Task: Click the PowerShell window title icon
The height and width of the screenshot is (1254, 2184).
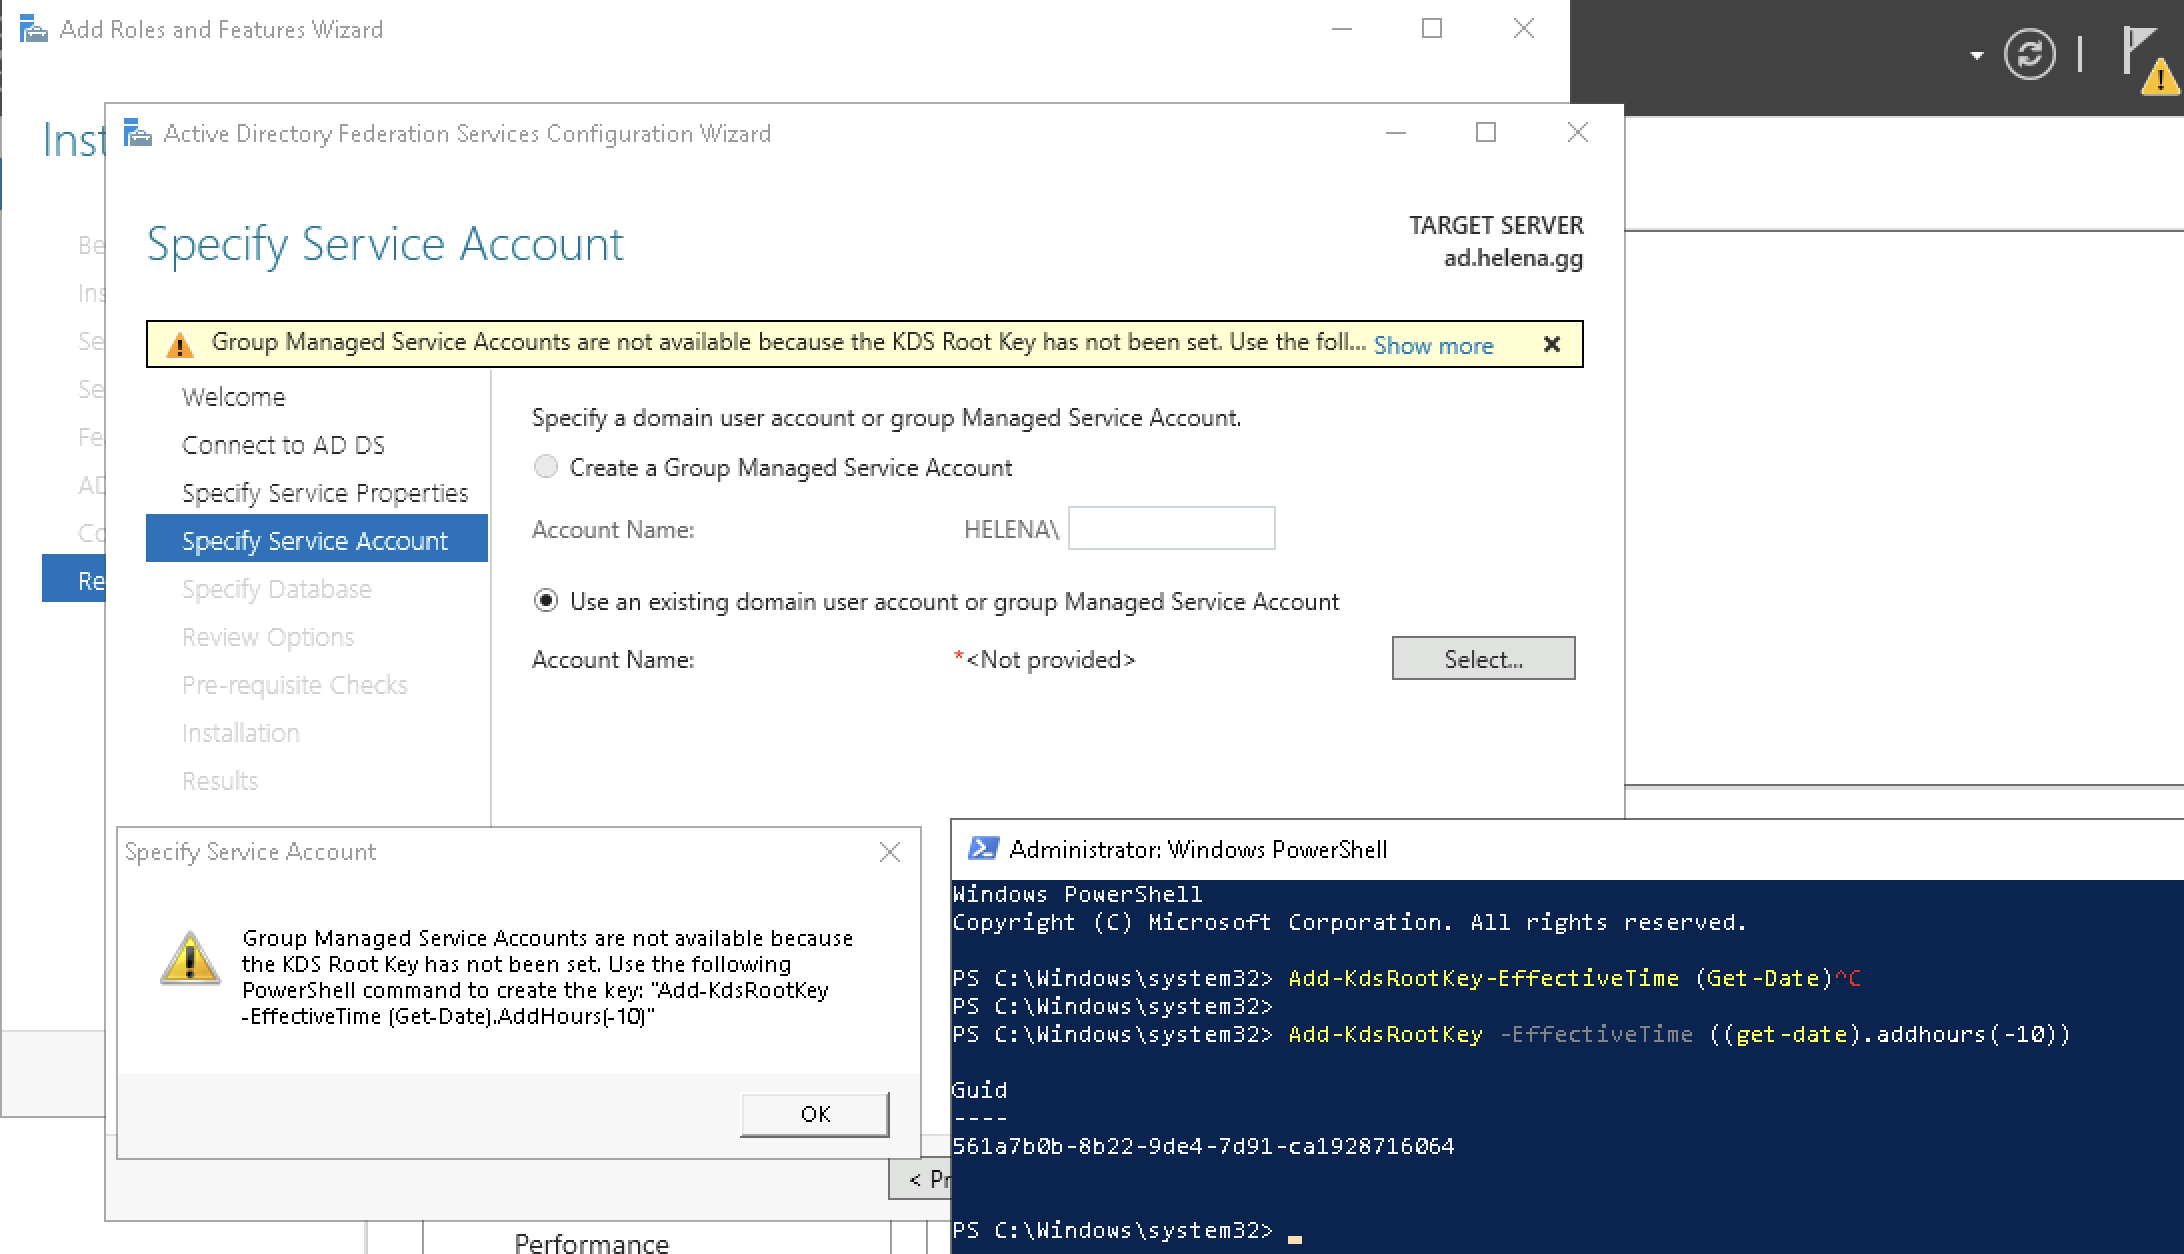Action: tap(982, 849)
